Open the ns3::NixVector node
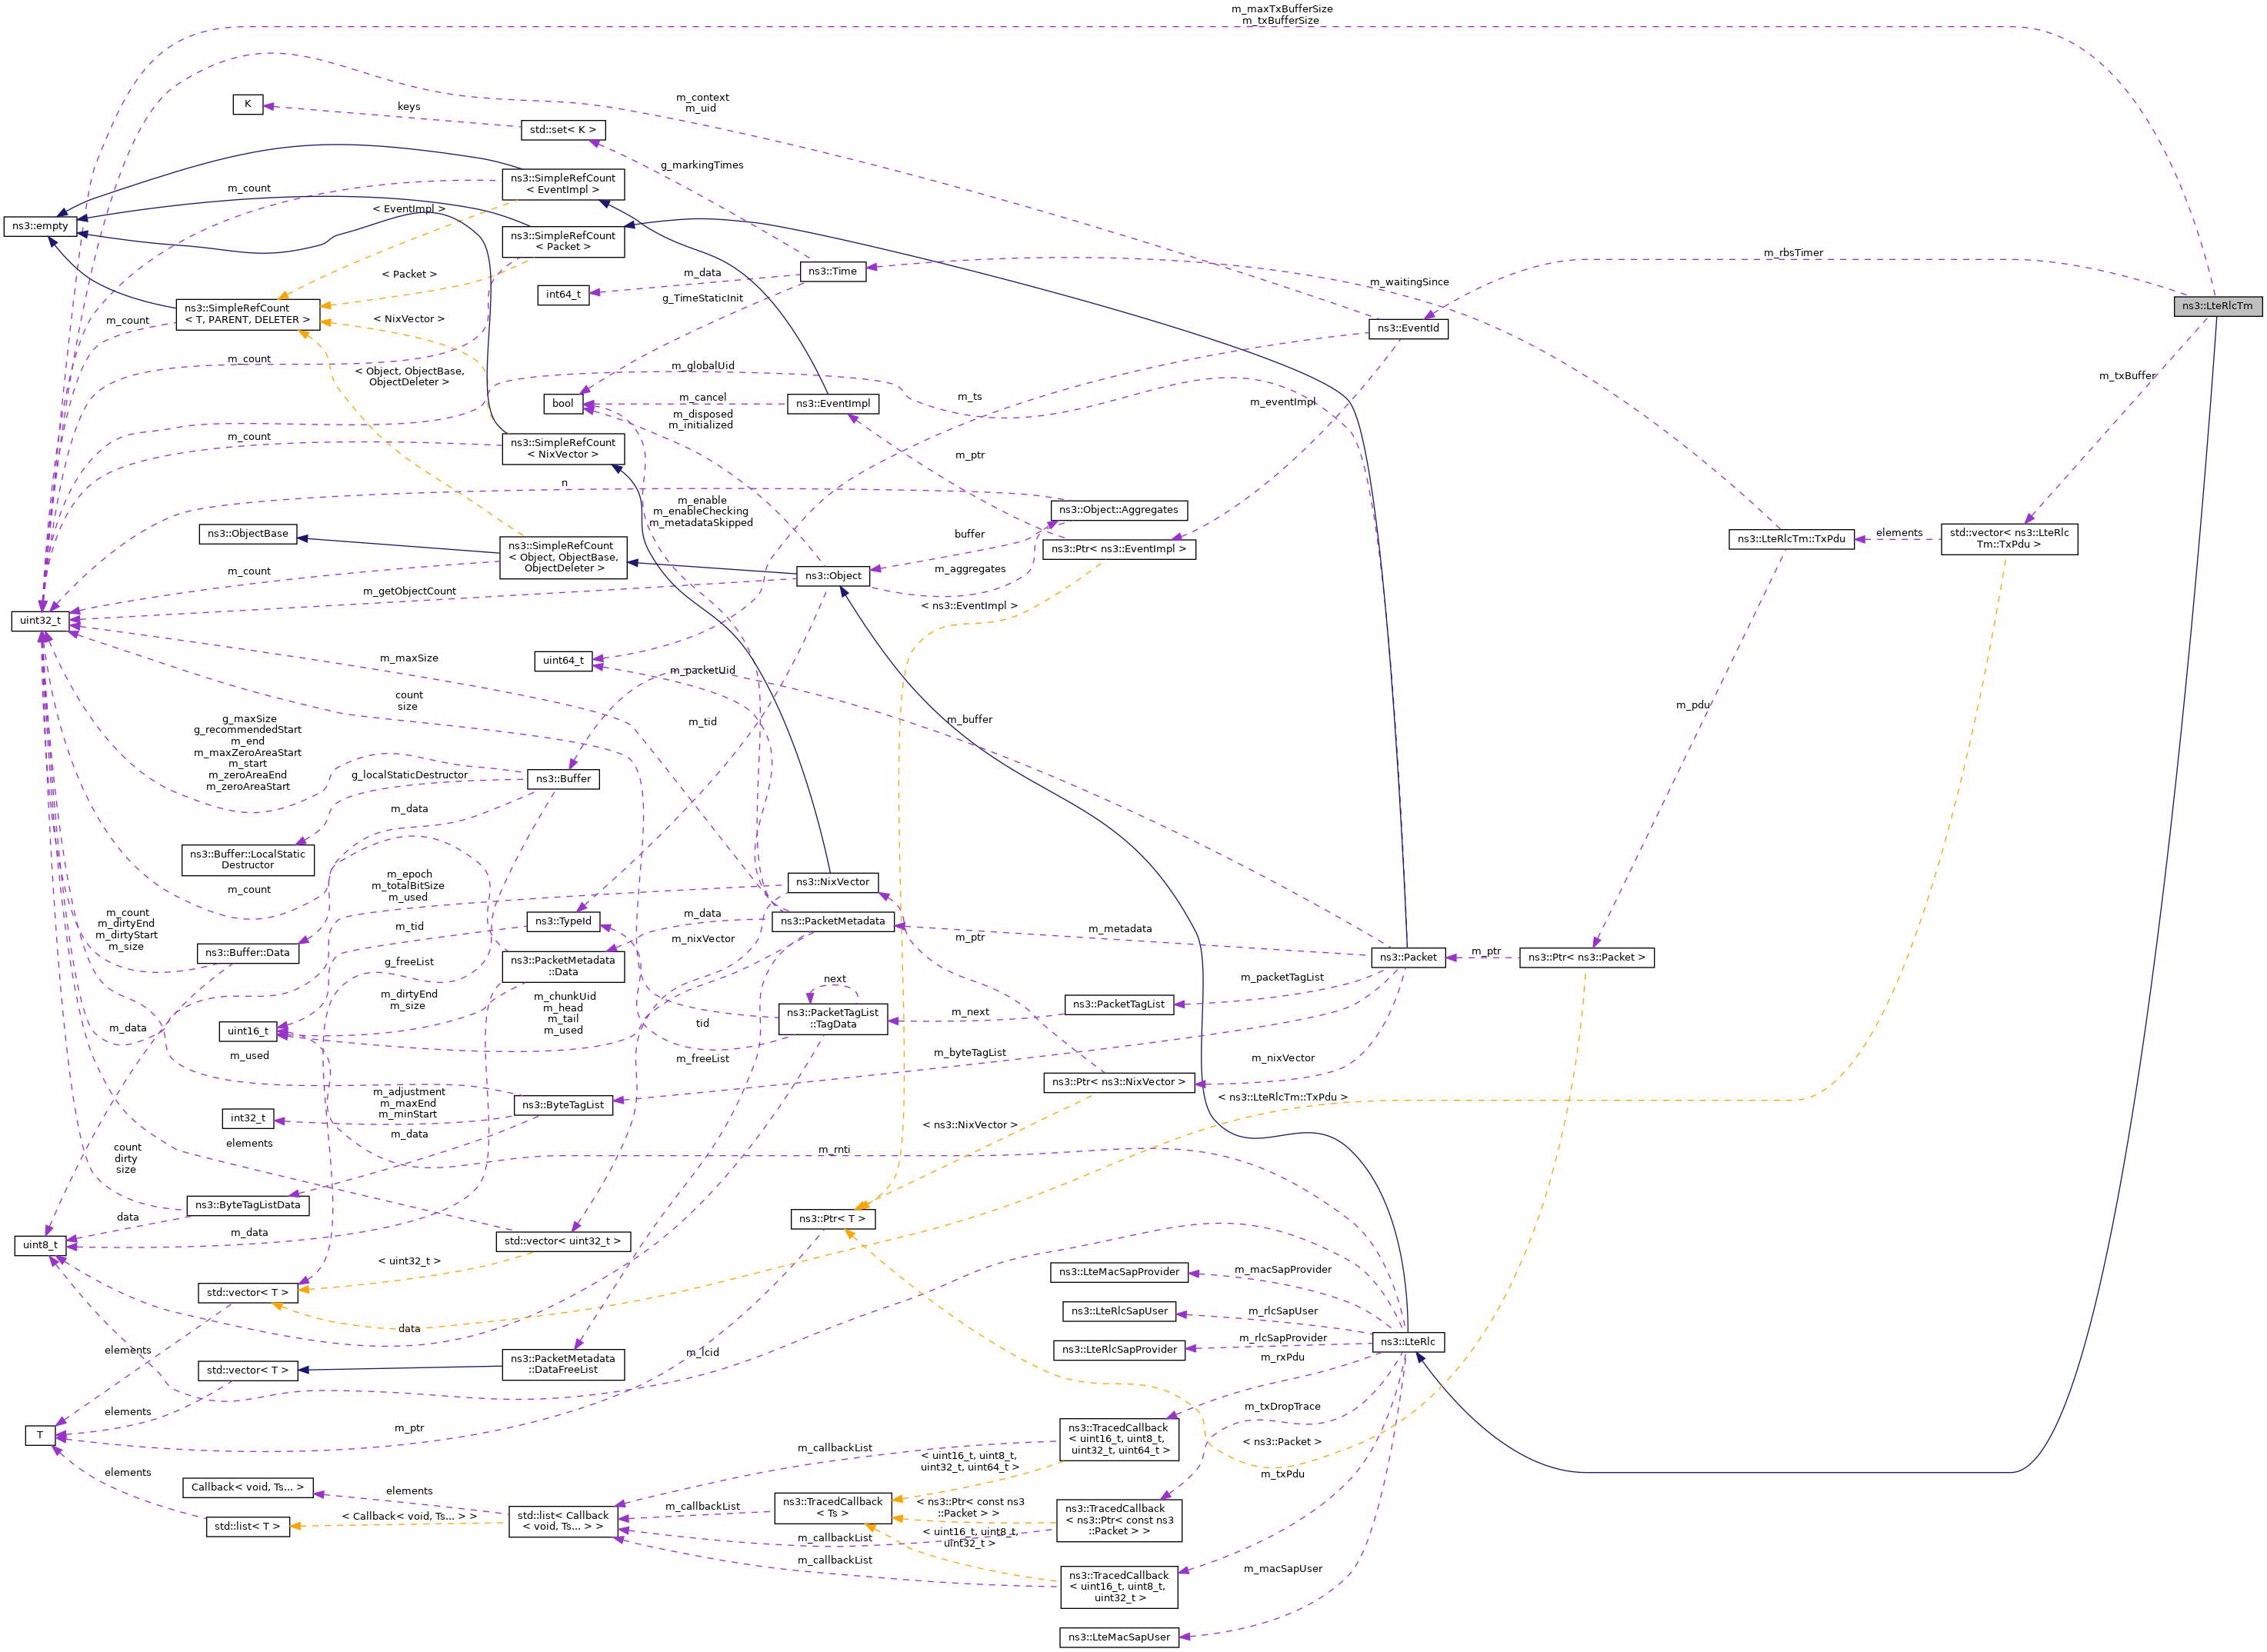Image resolution: width=2267 pixels, height=1652 pixels. pyautogui.click(x=832, y=881)
